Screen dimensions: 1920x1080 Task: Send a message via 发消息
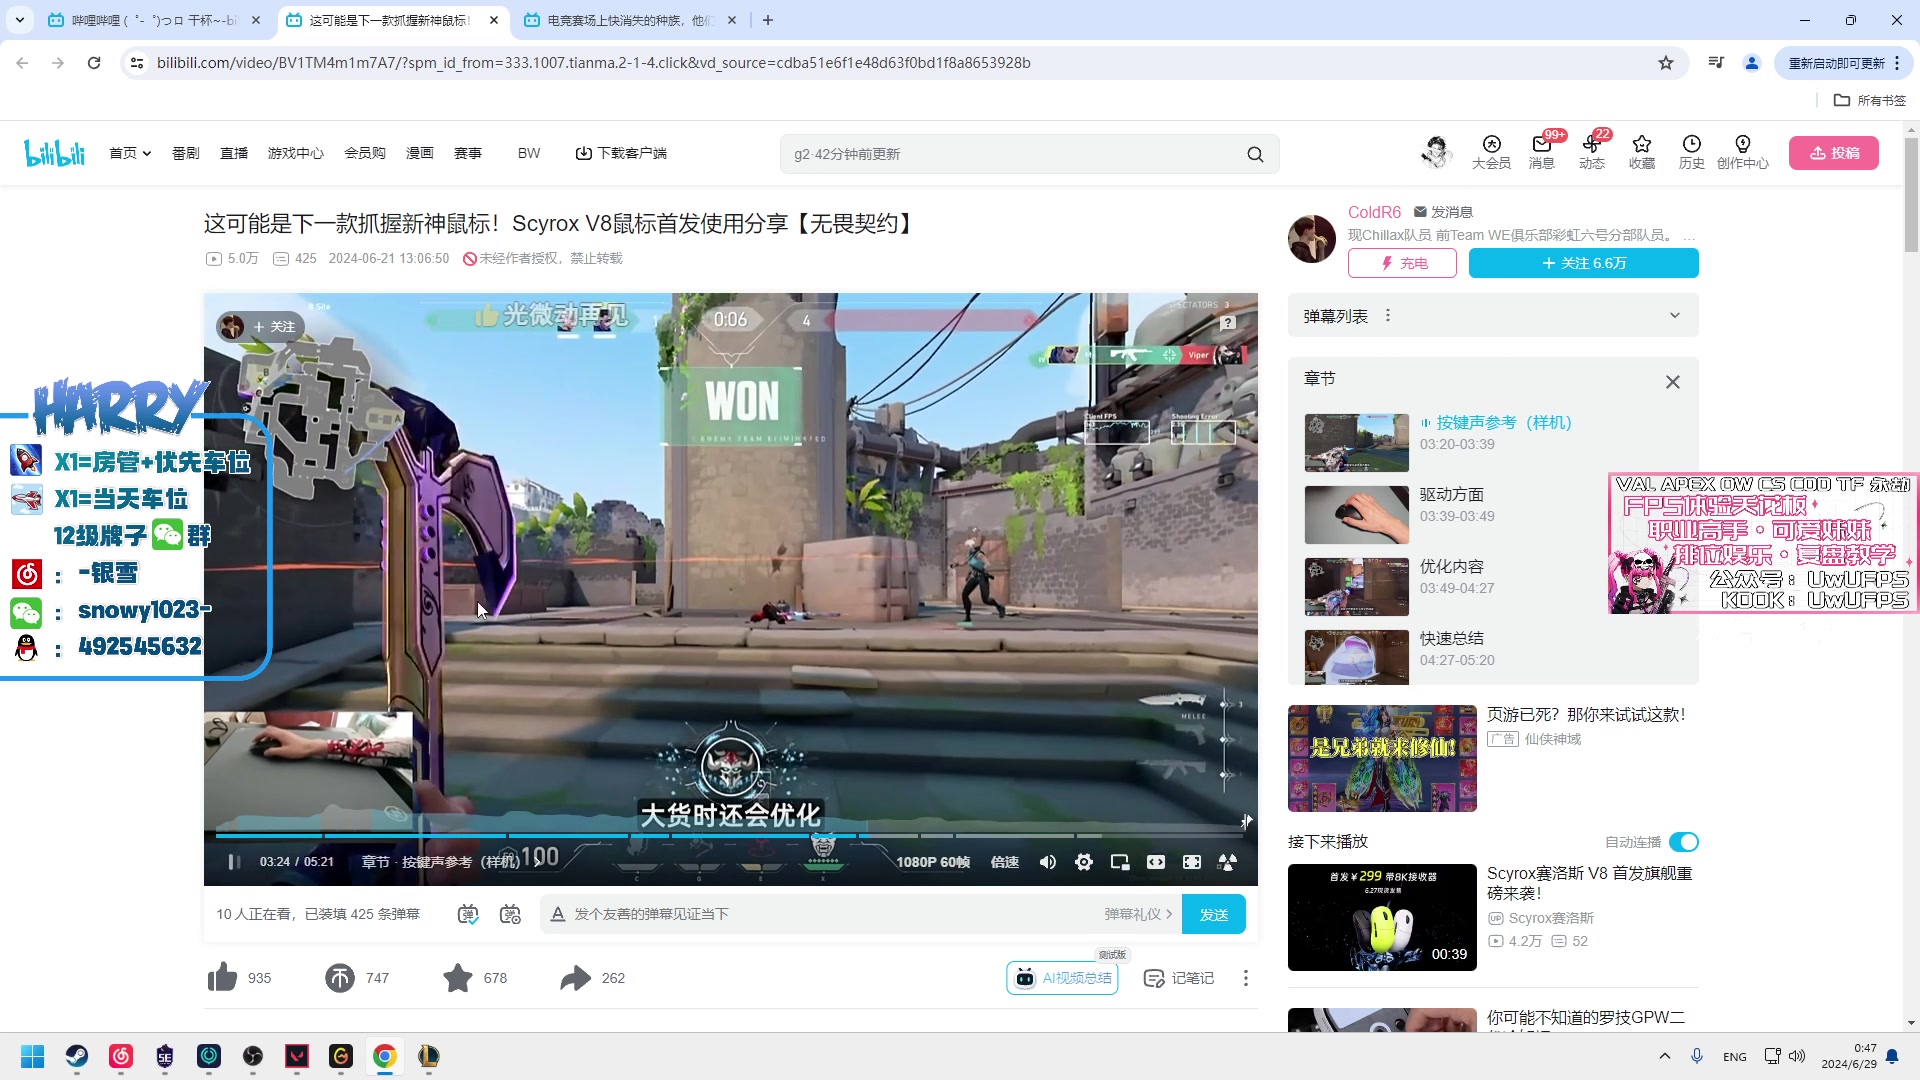[1443, 212]
